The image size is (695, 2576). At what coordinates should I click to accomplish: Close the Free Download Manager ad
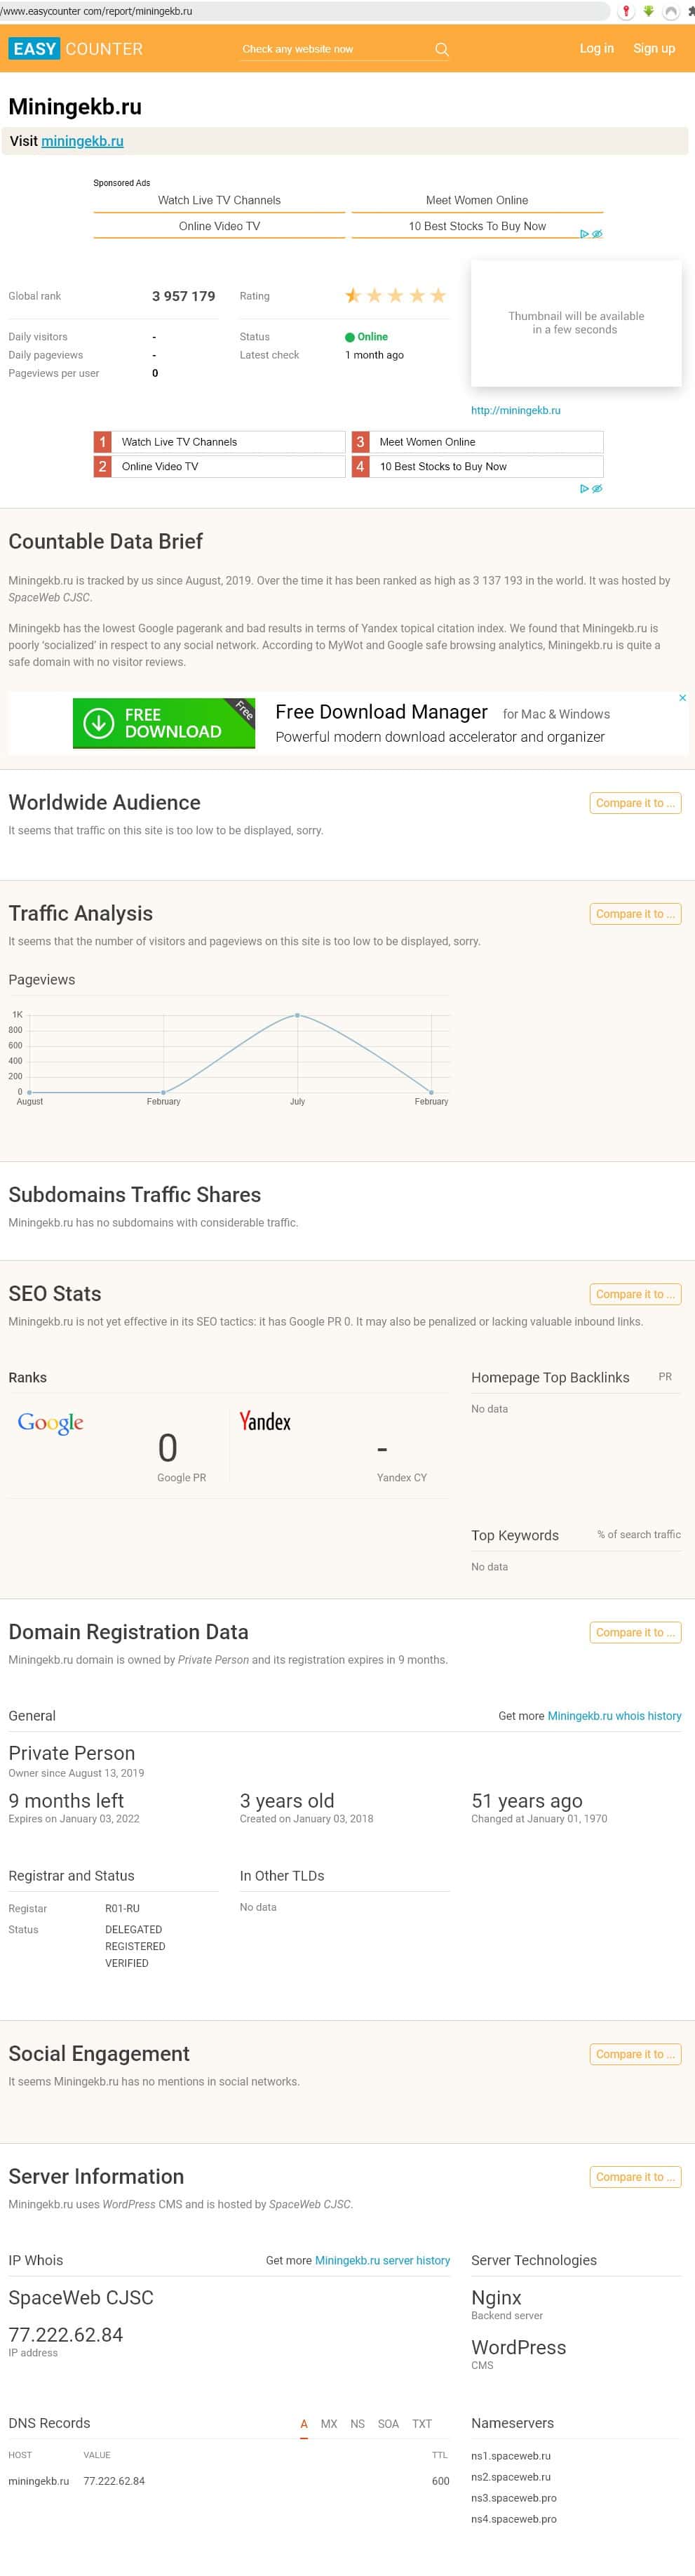click(683, 698)
